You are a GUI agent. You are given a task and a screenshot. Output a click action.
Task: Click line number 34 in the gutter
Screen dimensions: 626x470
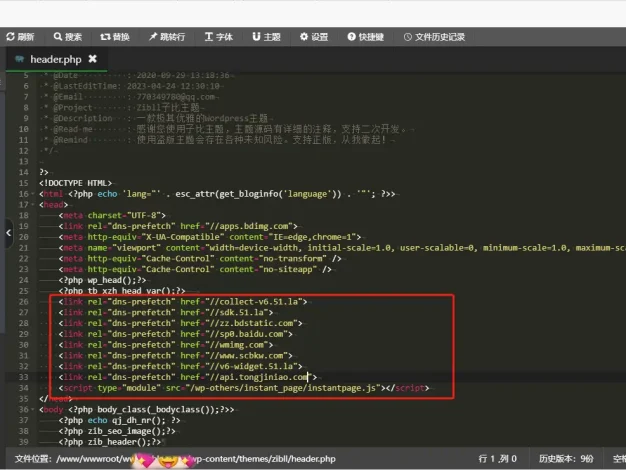pyautogui.click(x=24, y=388)
